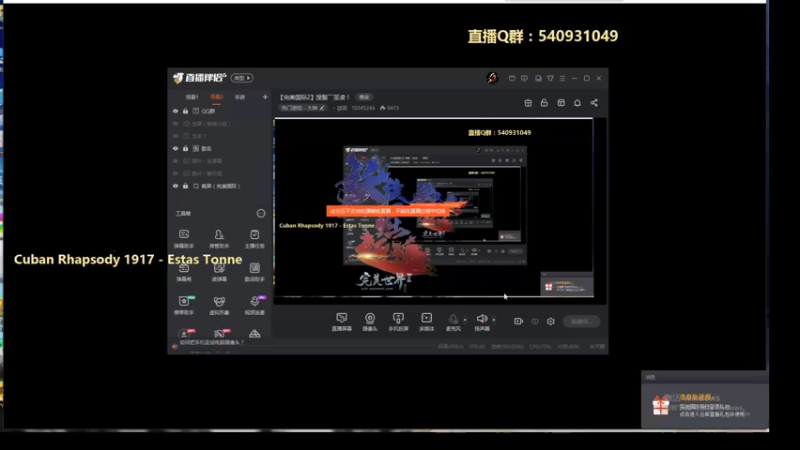Click the CPU usage status entry
Viewport: 800px width, 450px height.
(540, 347)
